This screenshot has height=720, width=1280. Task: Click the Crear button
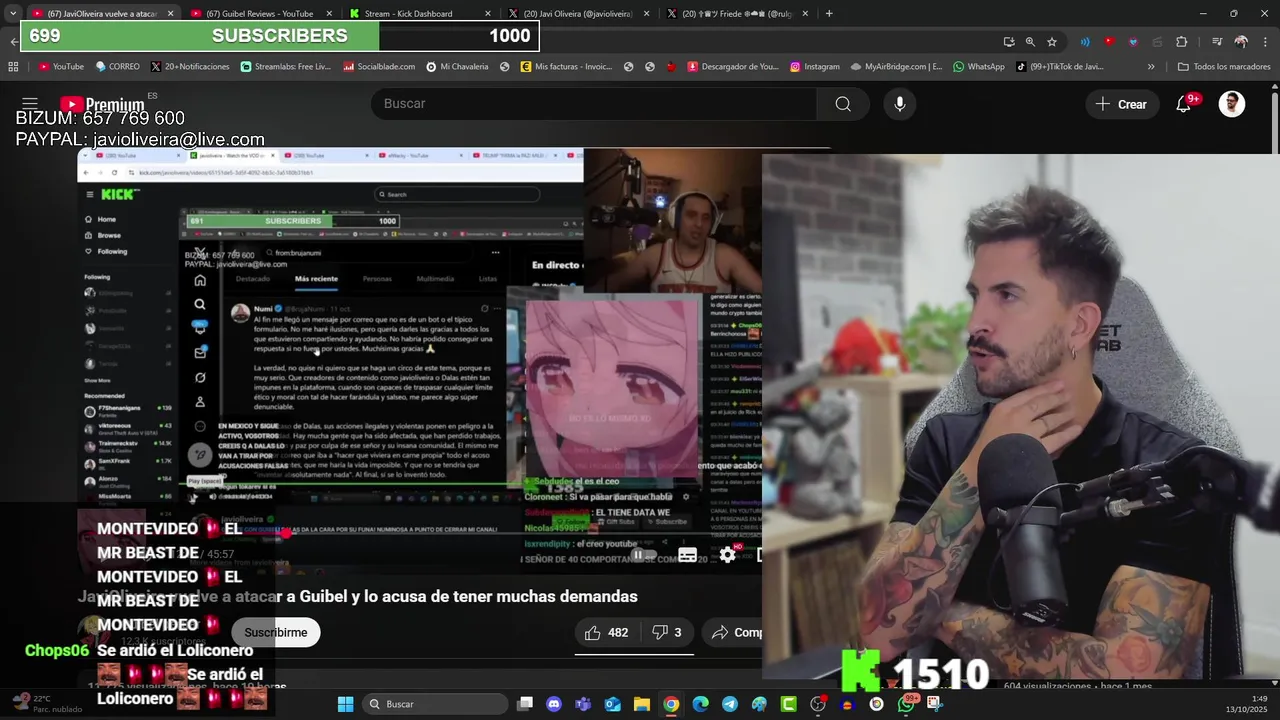pyautogui.click(x=1121, y=104)
